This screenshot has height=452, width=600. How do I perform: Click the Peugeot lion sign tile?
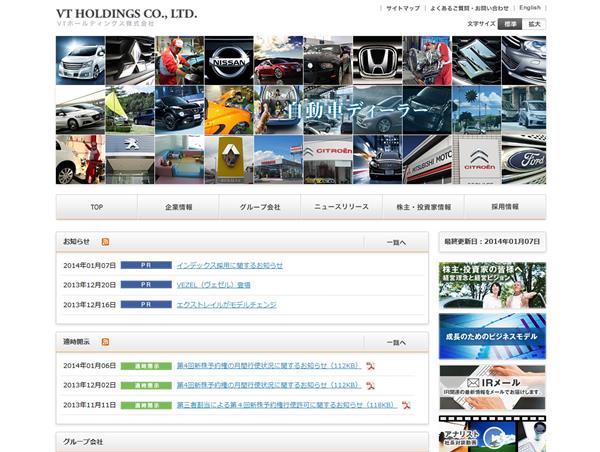click(x=130, y=160)
